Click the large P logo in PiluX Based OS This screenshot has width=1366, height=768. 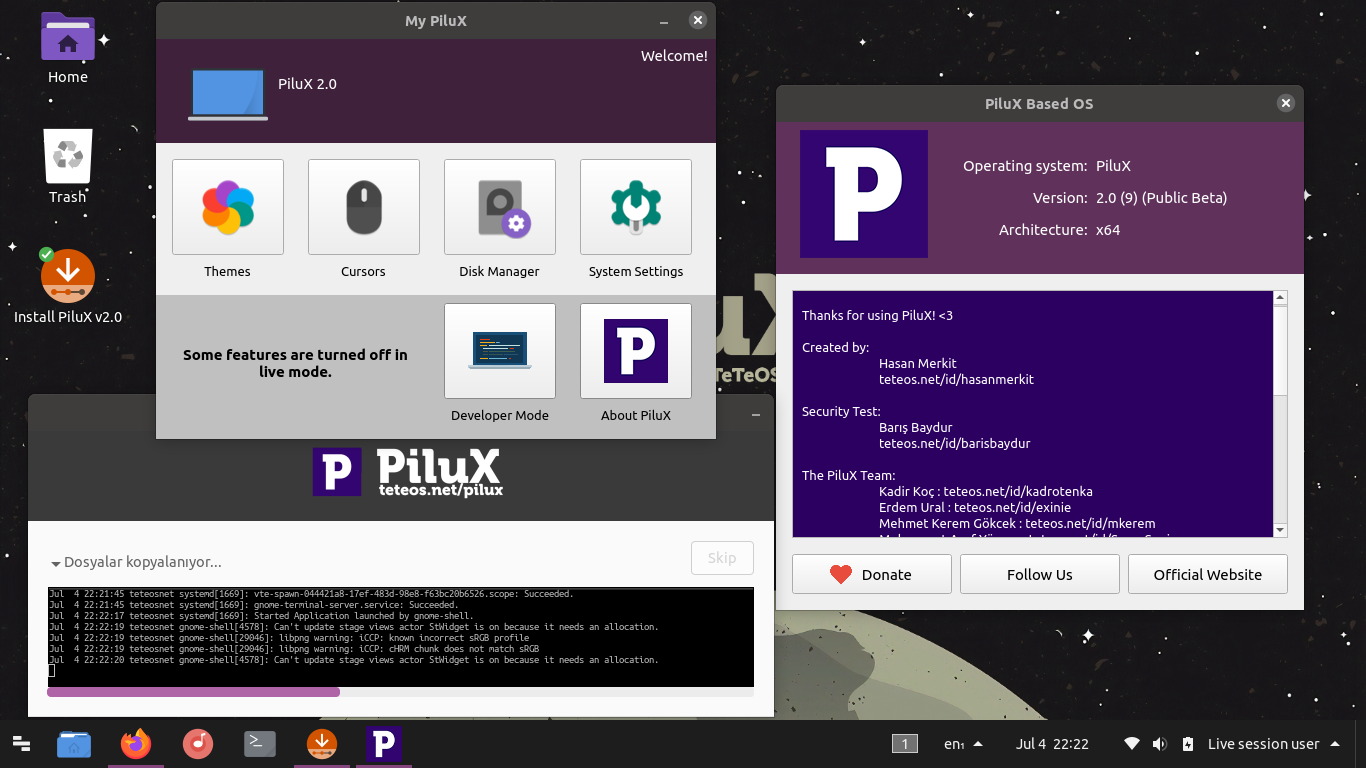[864, 194]
